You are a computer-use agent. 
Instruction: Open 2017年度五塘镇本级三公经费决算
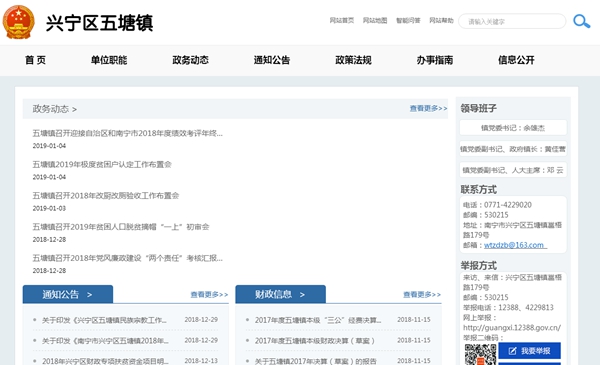pos(318,320)
